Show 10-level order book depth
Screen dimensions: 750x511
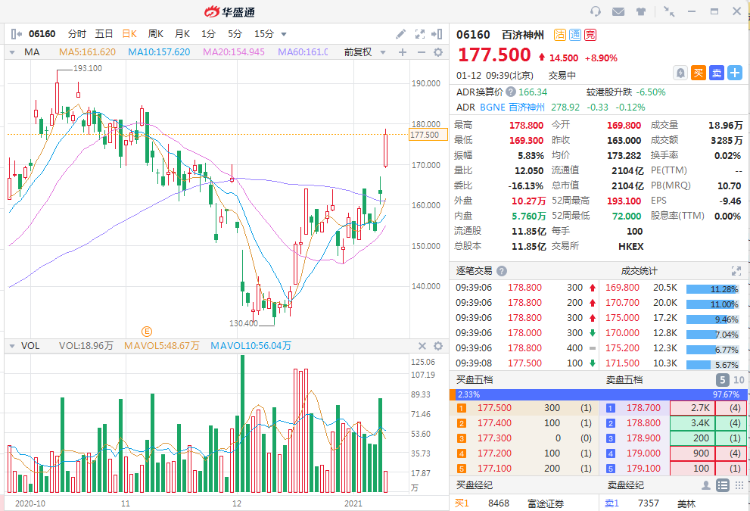click(x=739, y=380)
